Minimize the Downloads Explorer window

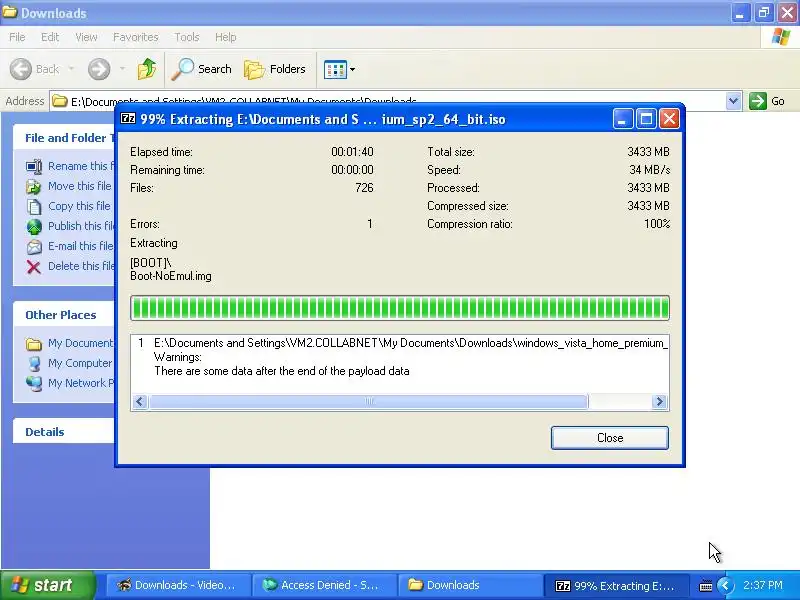pos(740,13)
